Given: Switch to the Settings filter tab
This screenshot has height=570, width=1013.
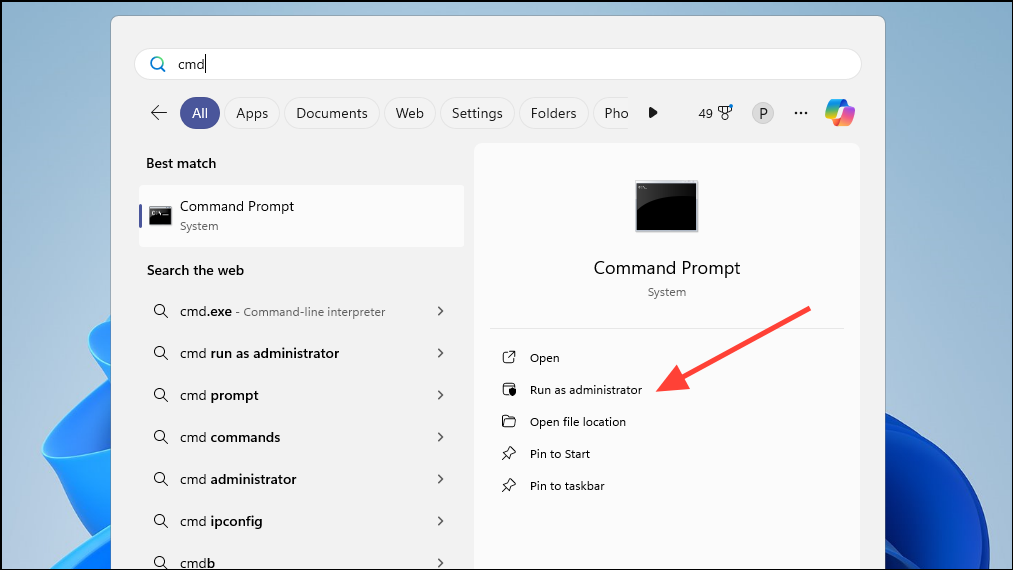Looking at the screenshot, I should tap(477, 113).
